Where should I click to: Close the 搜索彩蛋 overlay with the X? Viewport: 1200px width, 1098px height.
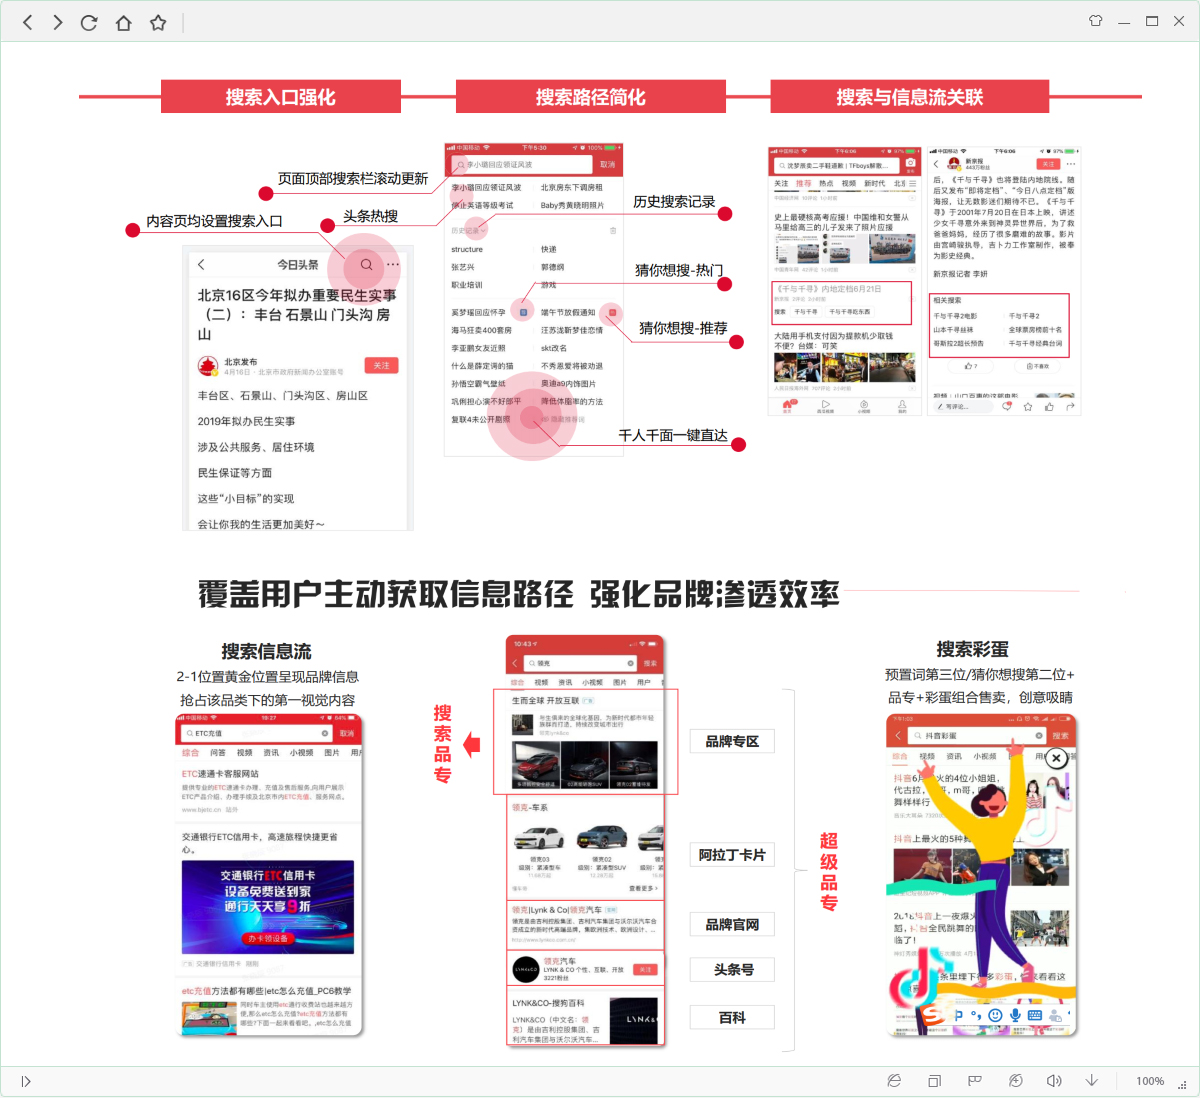pyautogui.click(x=1056, y=759)
